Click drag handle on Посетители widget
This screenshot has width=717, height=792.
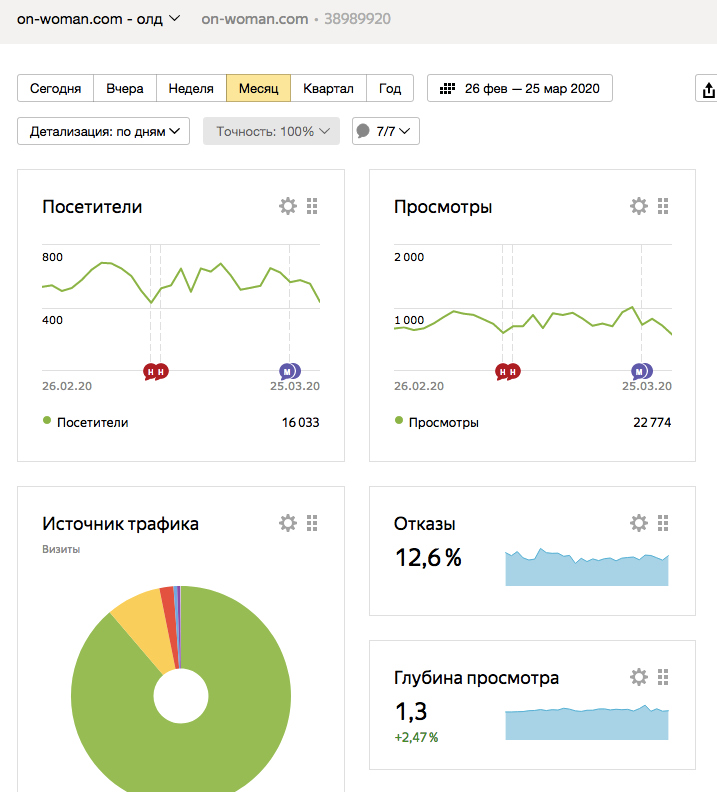312,207
